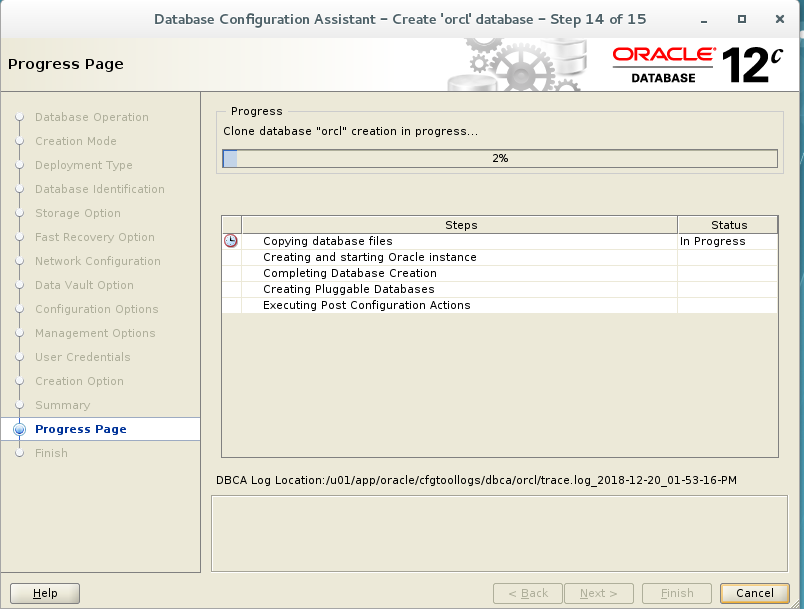The width and height of the screenshot is (804, 609).
Task: Select the Copying database files row
Action: tap(500, 241)
